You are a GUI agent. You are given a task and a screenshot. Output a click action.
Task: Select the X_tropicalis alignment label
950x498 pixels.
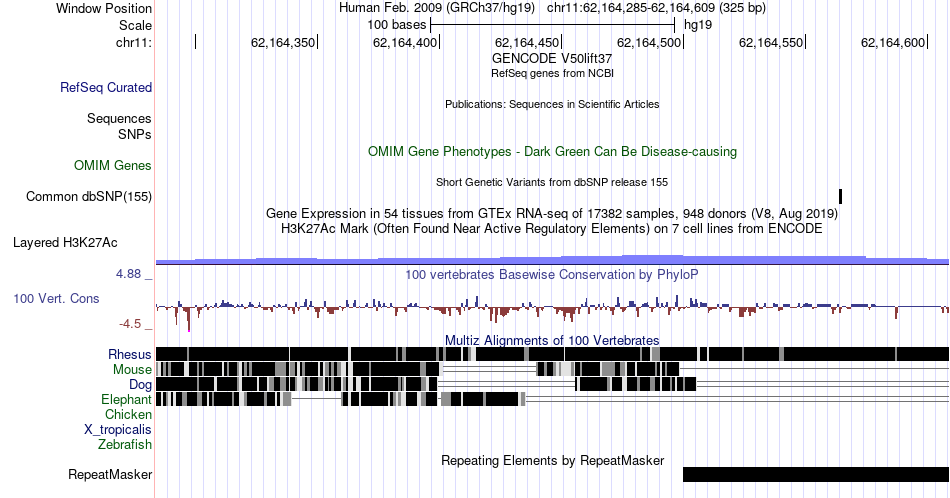(x=118, y=430)
